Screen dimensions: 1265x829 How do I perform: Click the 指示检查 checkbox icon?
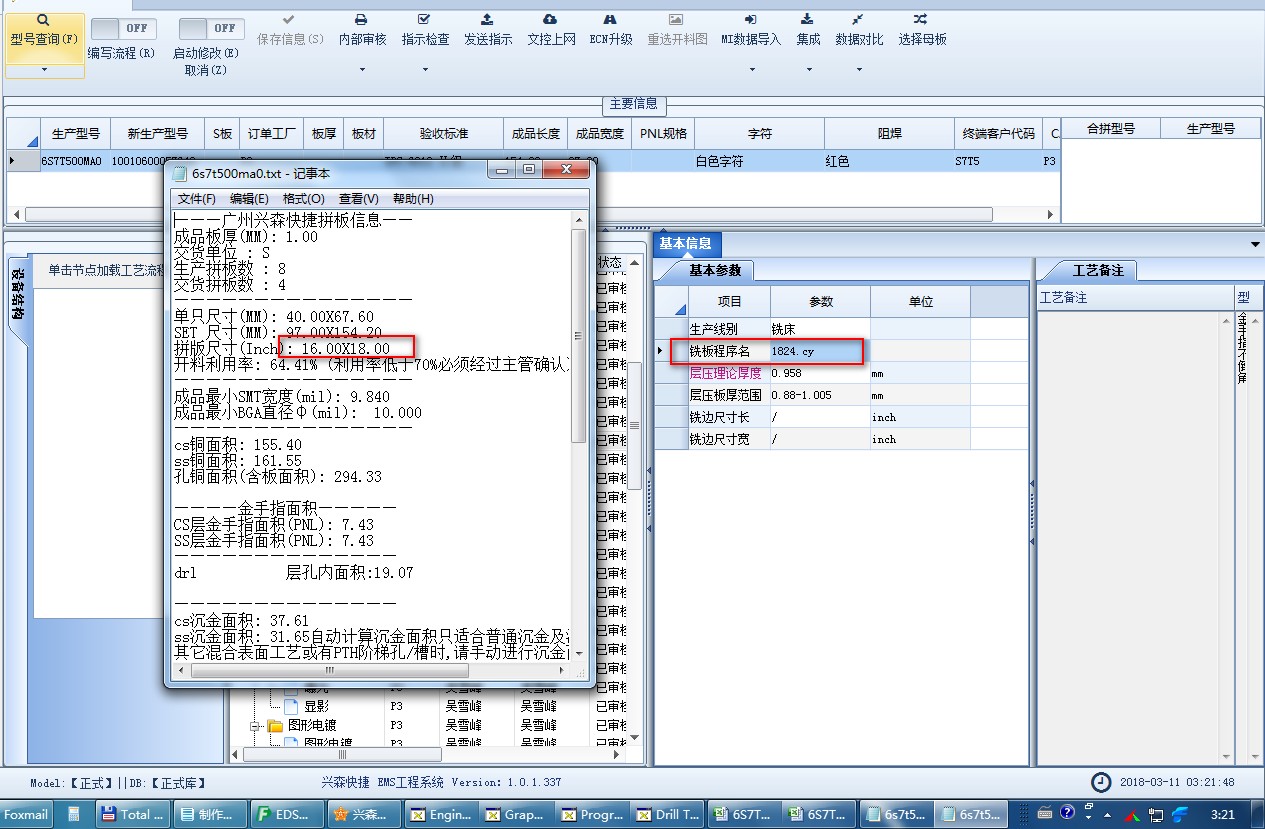[x=425, y=20]
